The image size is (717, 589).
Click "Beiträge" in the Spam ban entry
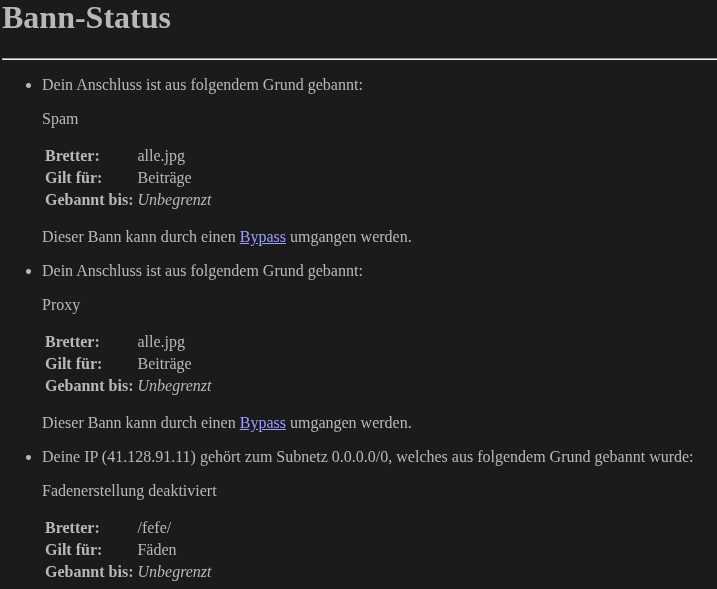point(164,178)
